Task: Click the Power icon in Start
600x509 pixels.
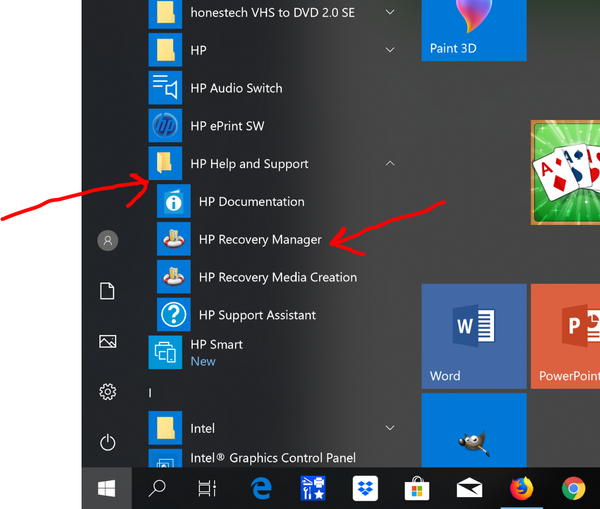Action: tap(108, 442)
